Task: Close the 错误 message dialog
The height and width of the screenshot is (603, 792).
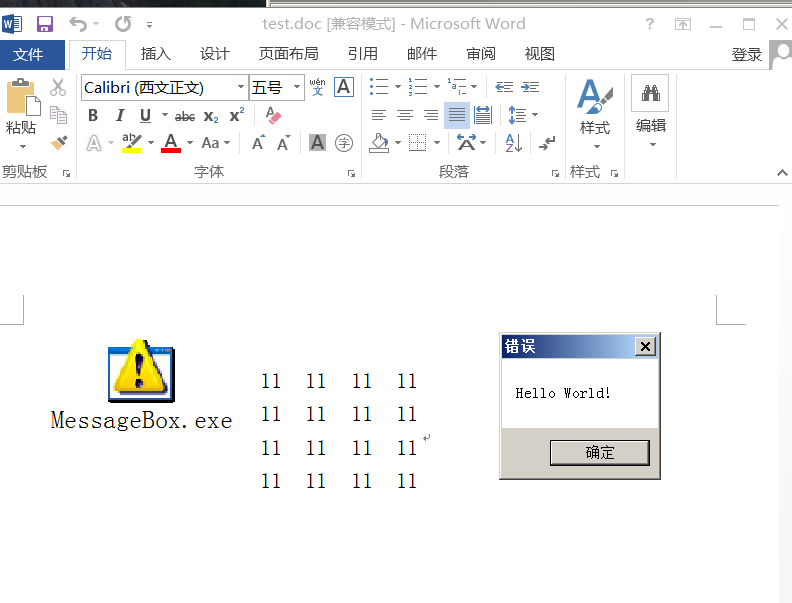Action: point(645,346)
